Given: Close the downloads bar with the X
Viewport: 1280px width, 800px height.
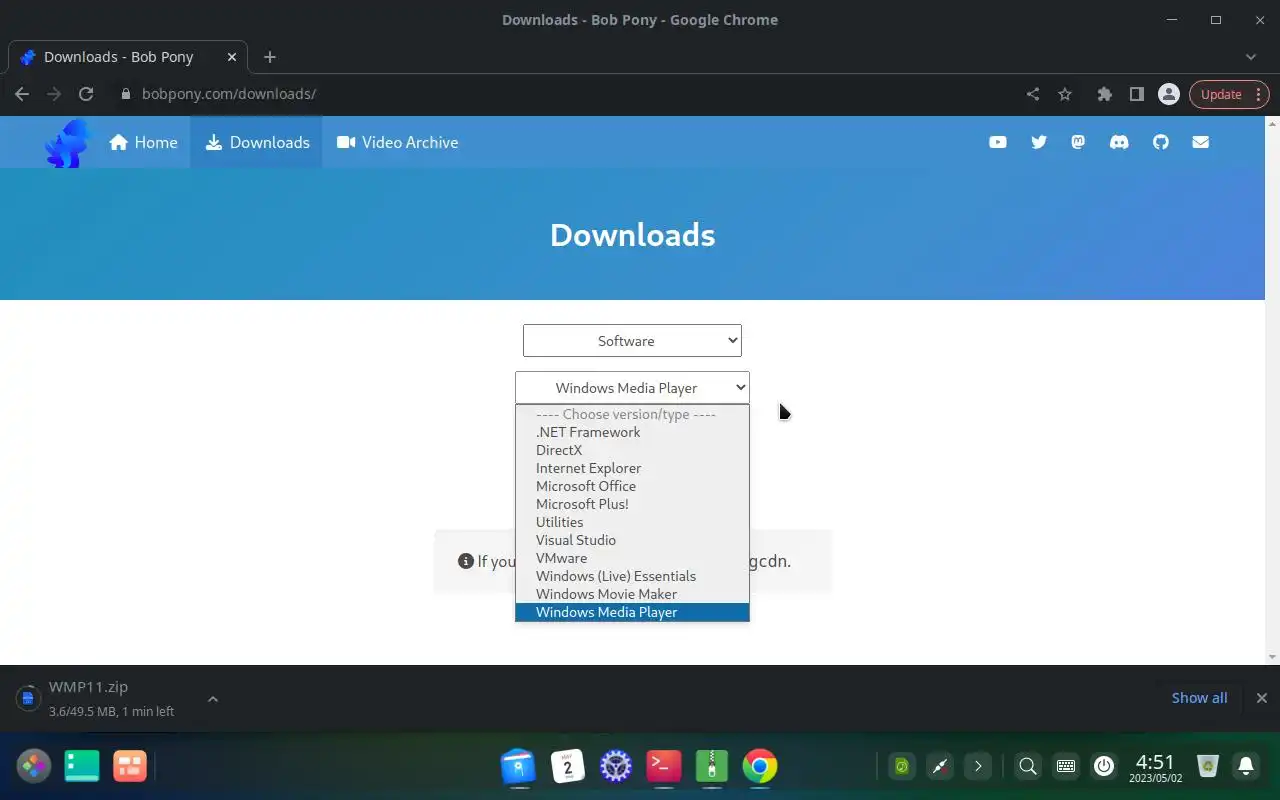Looking at the screenshot, I should pos(1261,698).
